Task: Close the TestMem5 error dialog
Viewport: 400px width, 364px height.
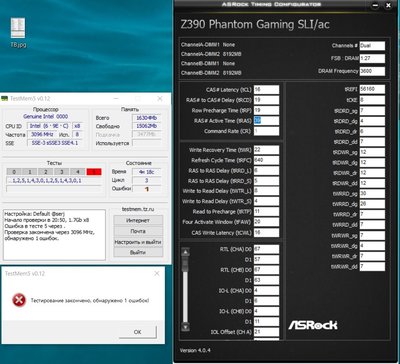Action: point(157,274)
